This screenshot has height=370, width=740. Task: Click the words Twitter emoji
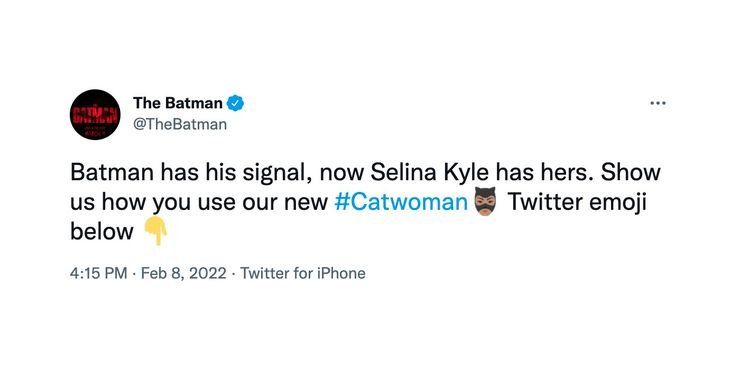click(x=576, y=202)
